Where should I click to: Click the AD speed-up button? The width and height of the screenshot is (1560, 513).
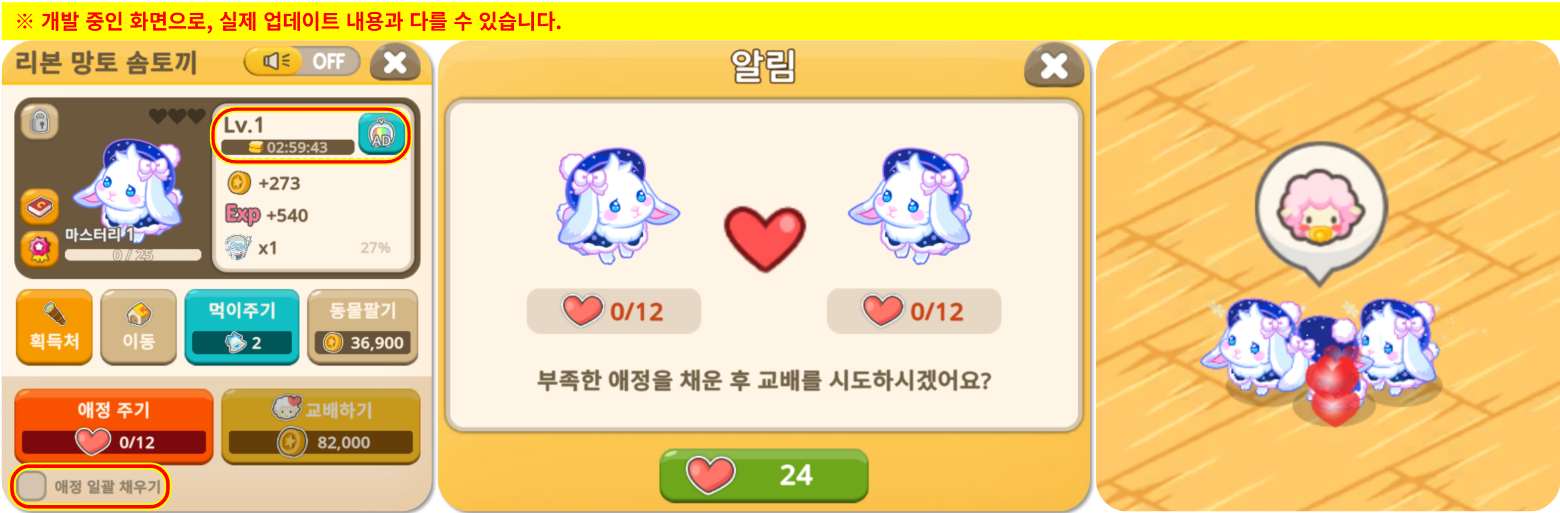pos(382,133)
